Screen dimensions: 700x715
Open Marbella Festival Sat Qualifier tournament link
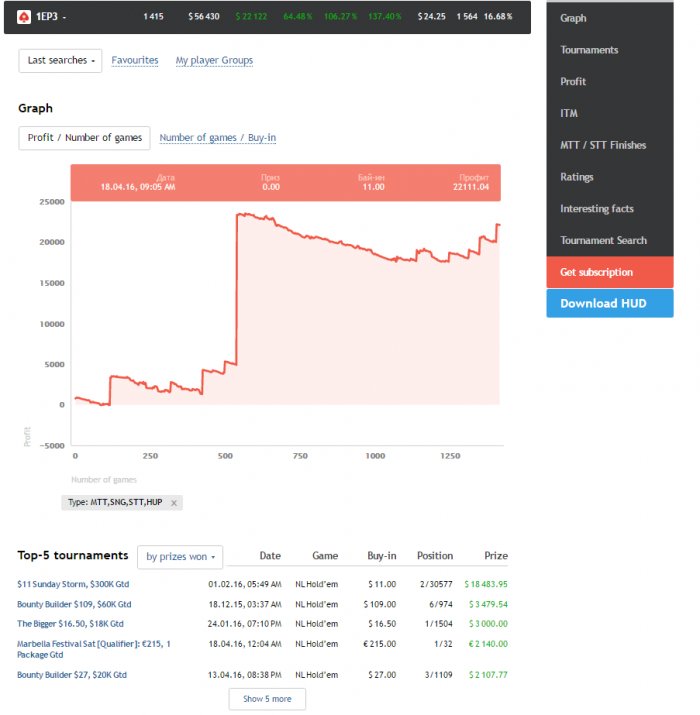coord(93,649)
